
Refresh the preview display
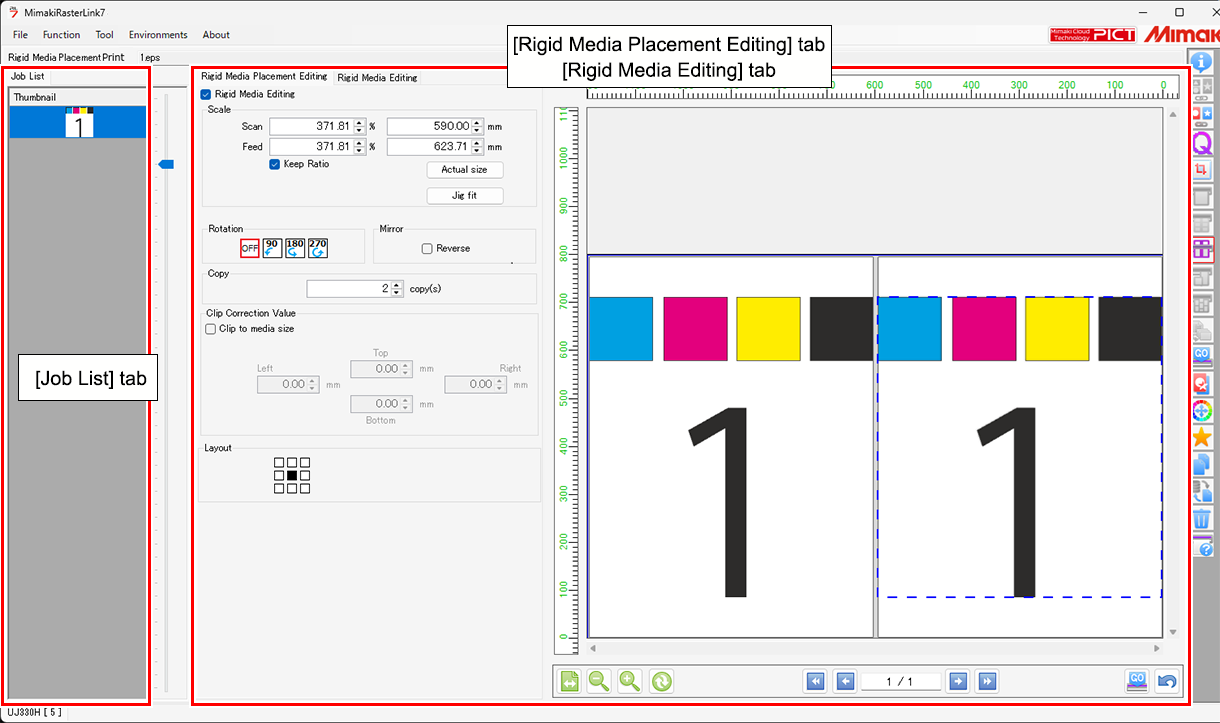click(661, 681)
